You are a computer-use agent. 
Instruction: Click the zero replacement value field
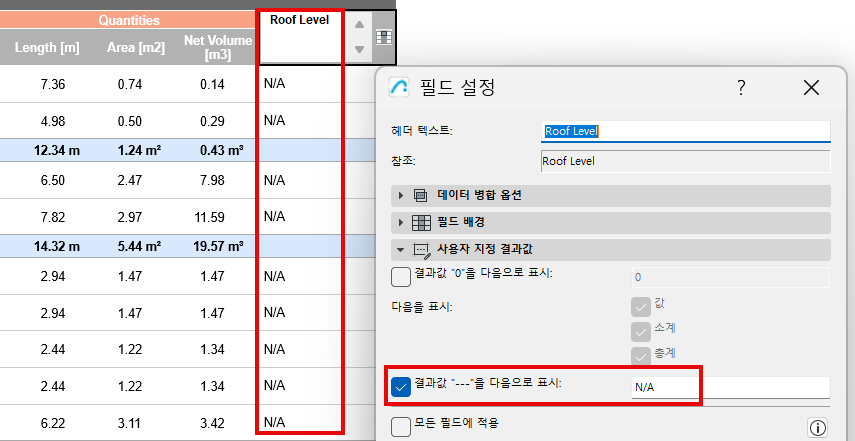coord(731,277)
